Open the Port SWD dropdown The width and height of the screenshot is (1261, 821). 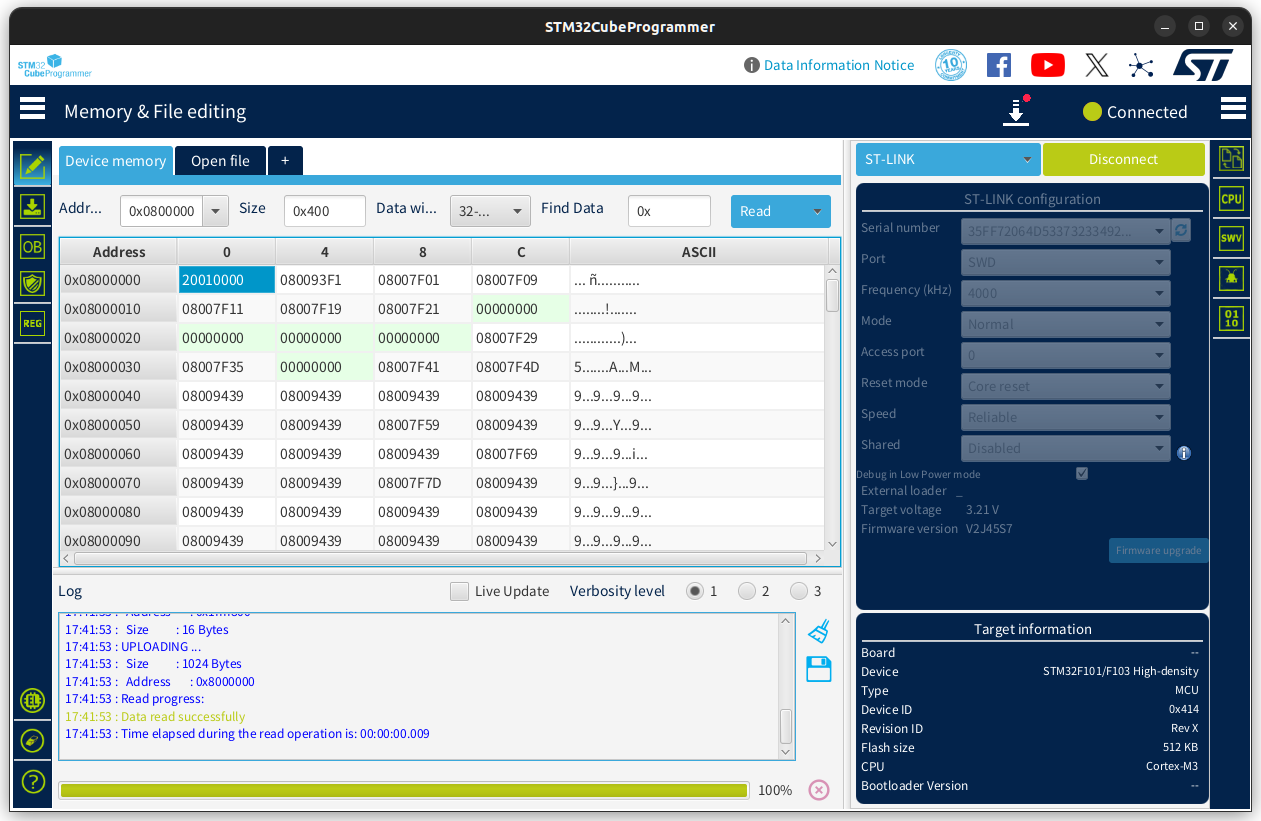point(1065,262)
